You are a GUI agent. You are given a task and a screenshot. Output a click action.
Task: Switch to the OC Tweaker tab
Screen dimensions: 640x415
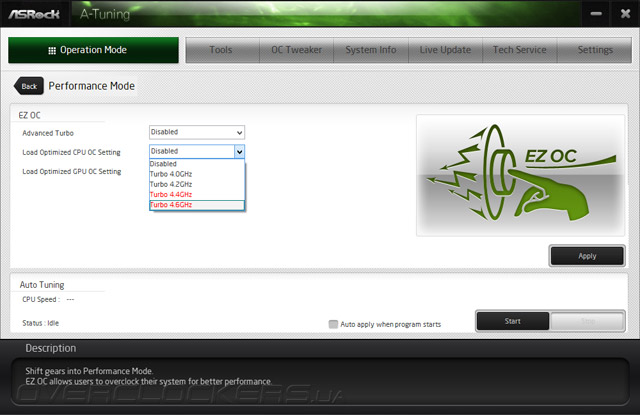click(x=297, y=50)
